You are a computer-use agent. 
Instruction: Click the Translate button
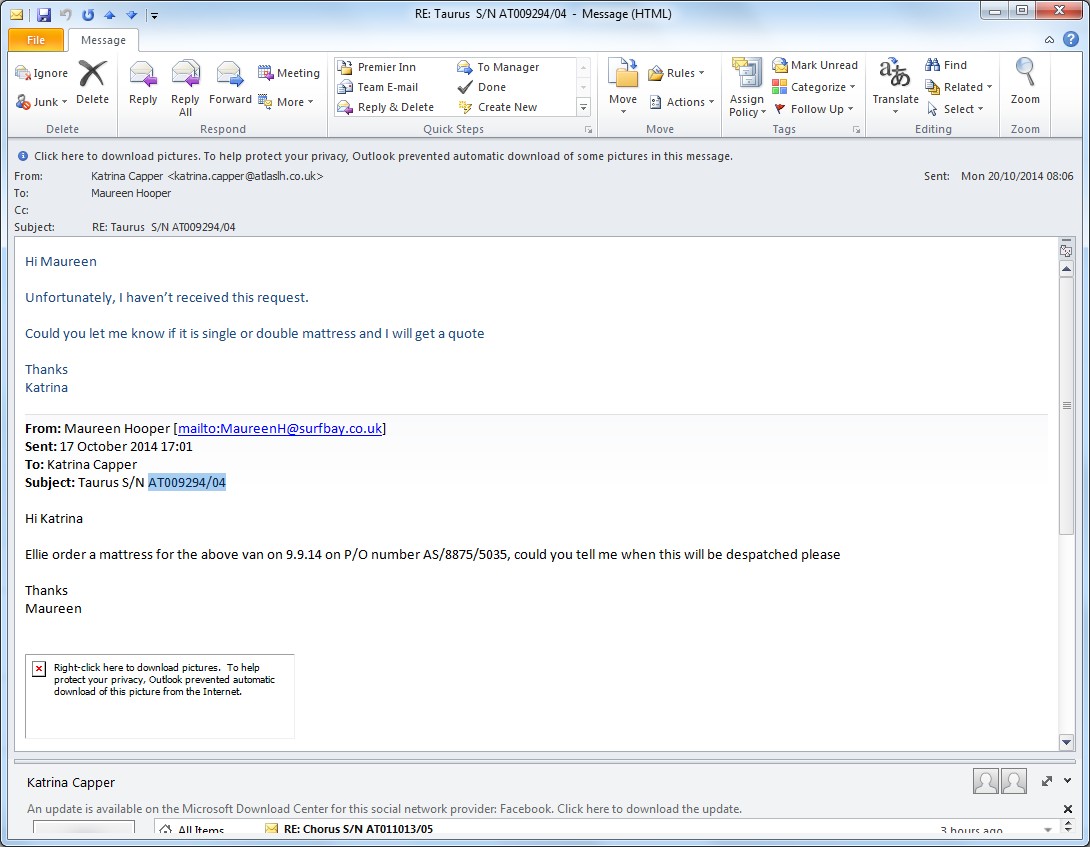point(895,86)
